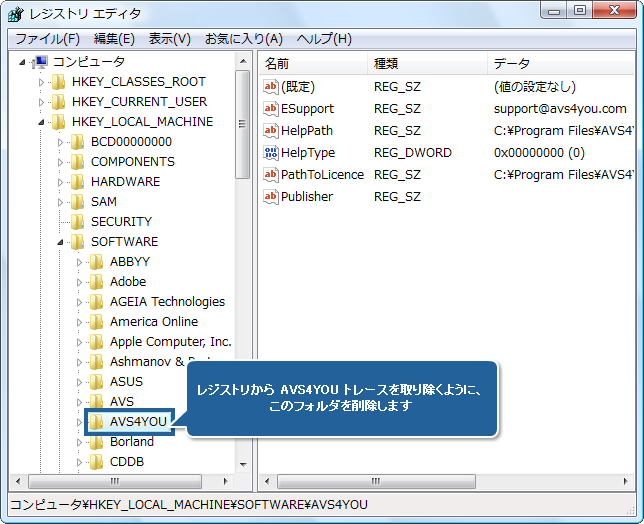Click the CDDB folder icon

[96, 462]
